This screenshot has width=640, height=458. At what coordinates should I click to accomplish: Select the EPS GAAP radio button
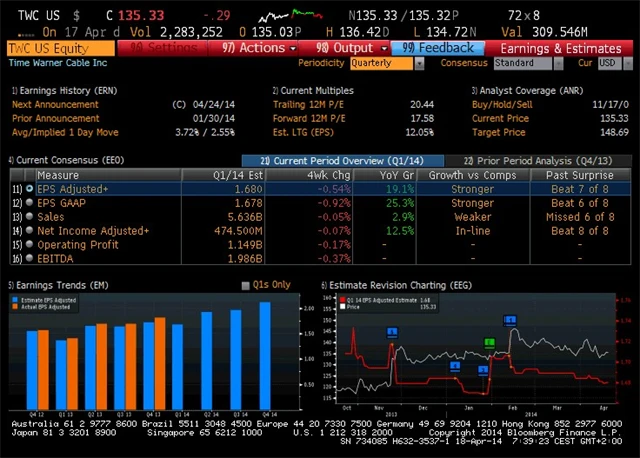[x=29, y=202]
